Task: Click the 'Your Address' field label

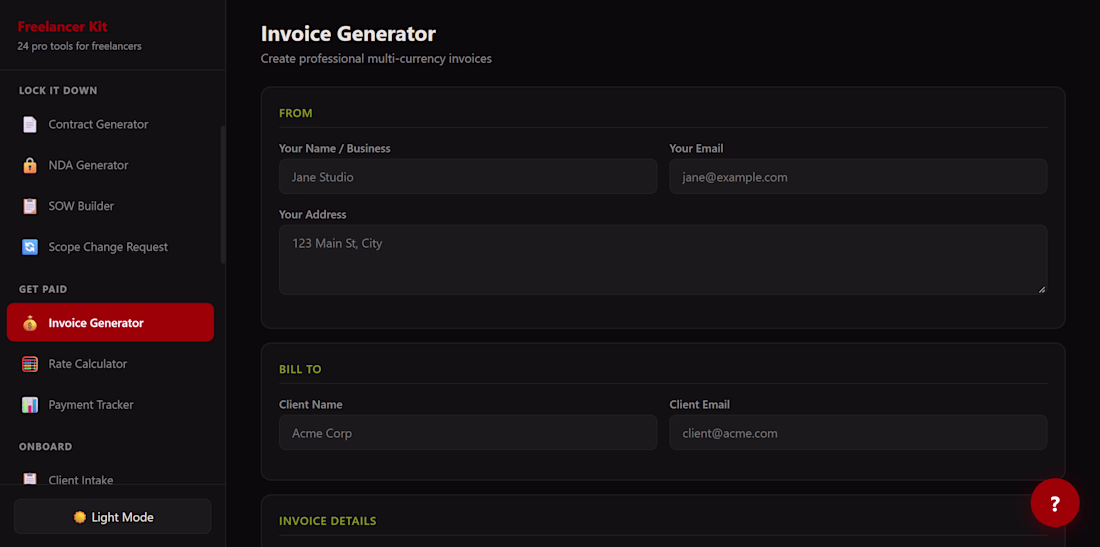Action: pos(312,215)
